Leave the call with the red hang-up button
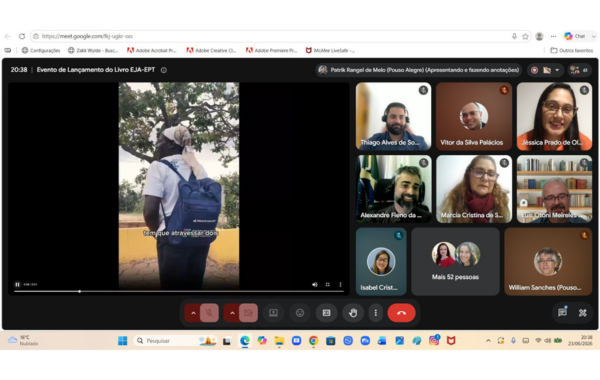This screenshot has width=600, height=380. pyautogui.click(x=401, y=313)
